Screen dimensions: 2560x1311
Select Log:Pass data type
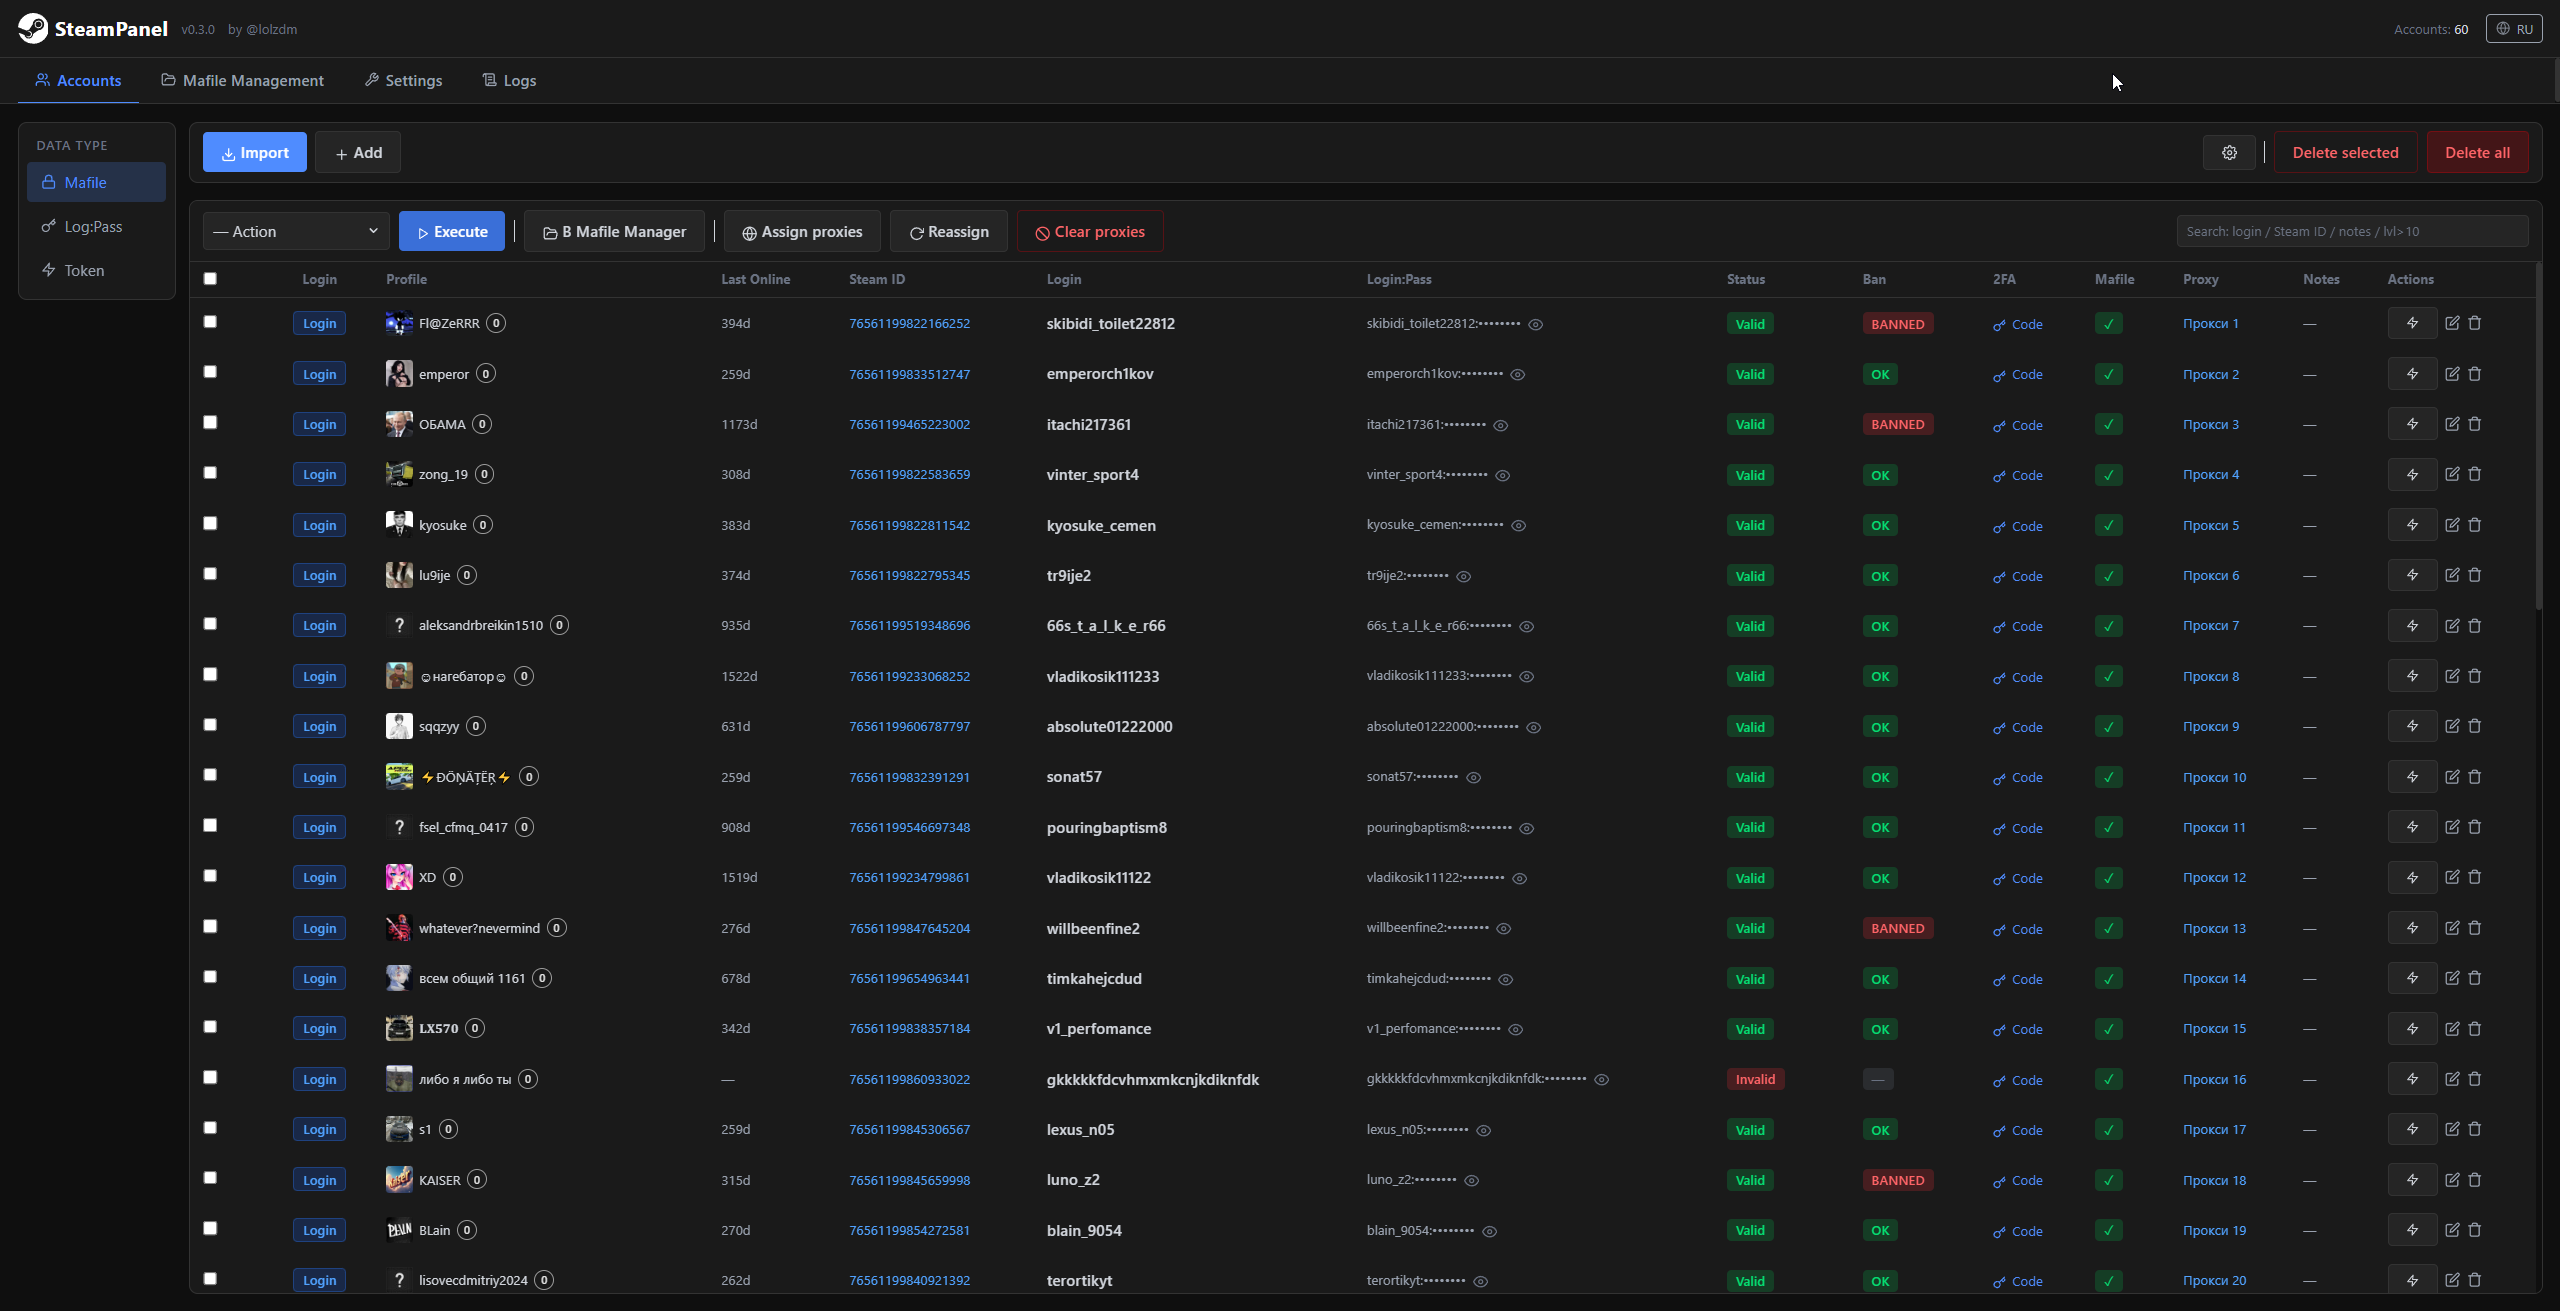[96, 226]
